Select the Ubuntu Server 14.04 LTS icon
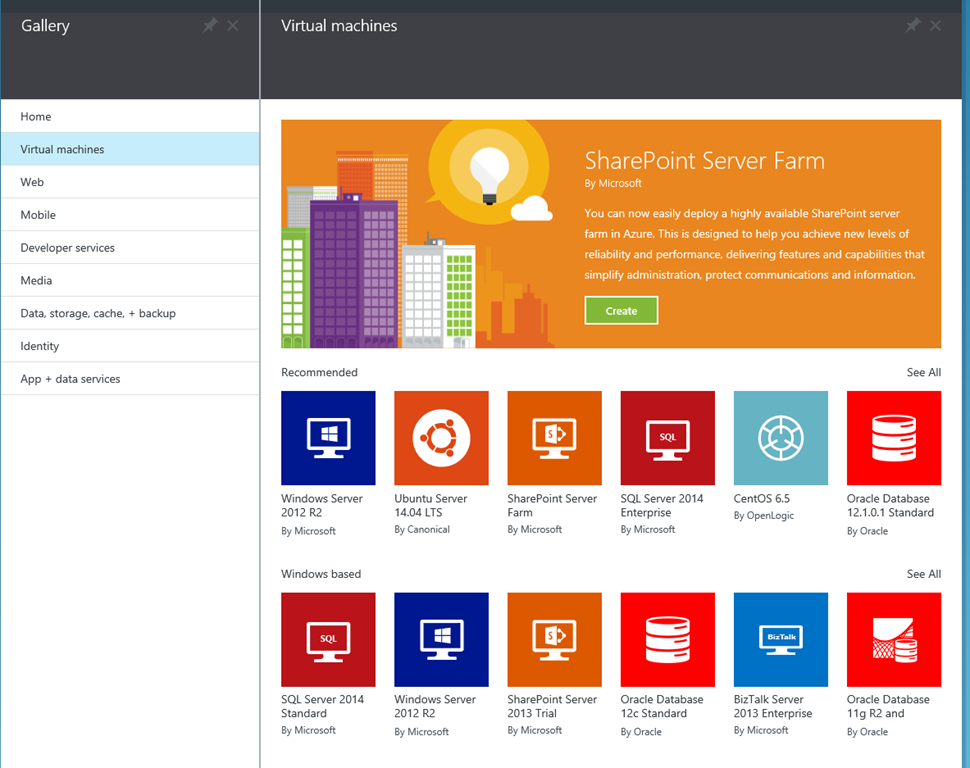The image size is (970, 768). [441, 438]
